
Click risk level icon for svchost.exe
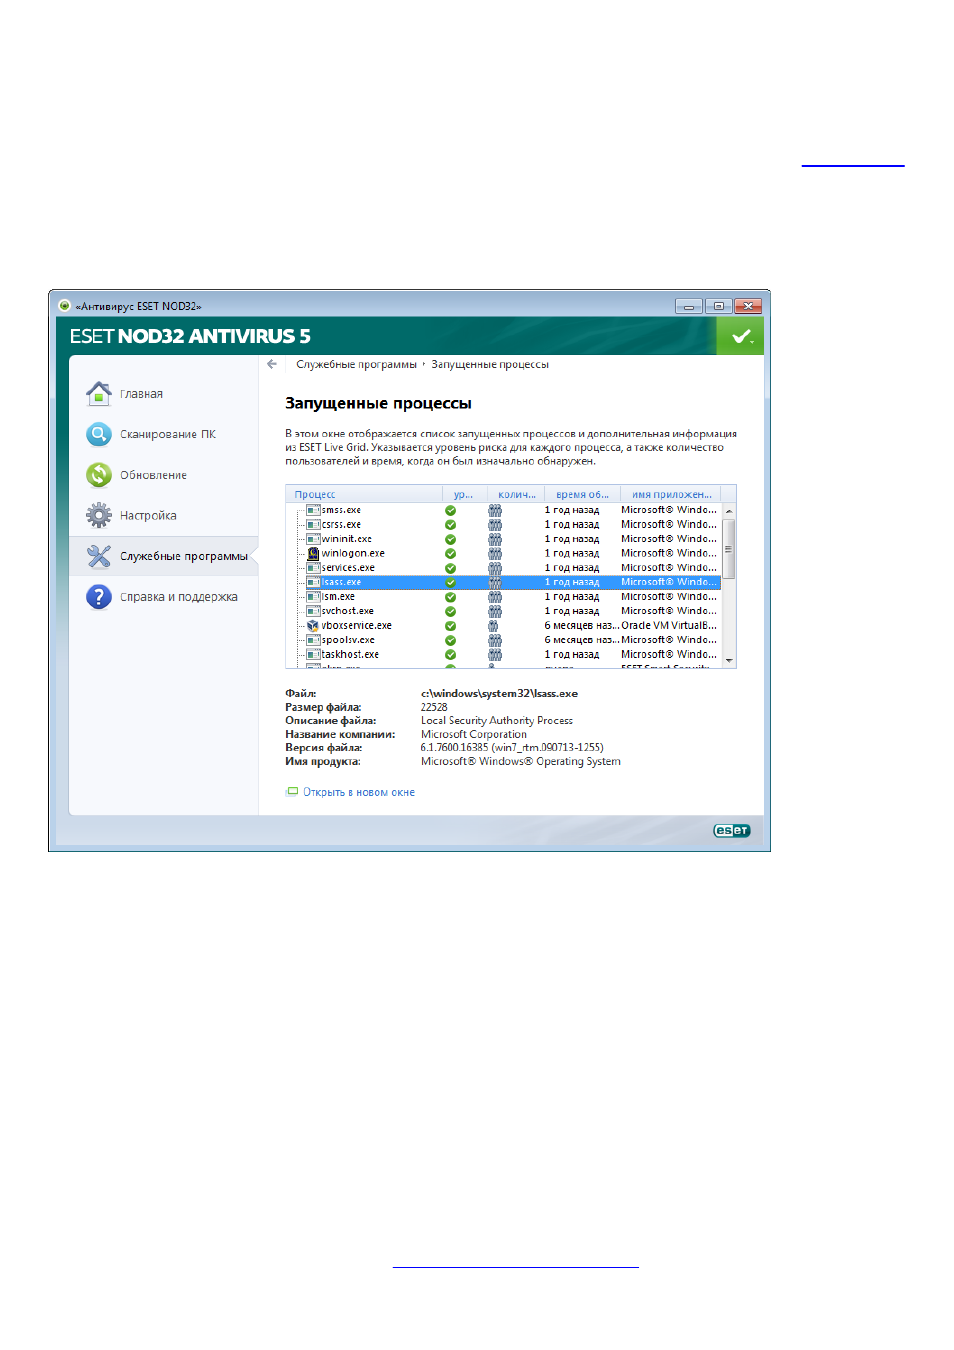[450, 611]
